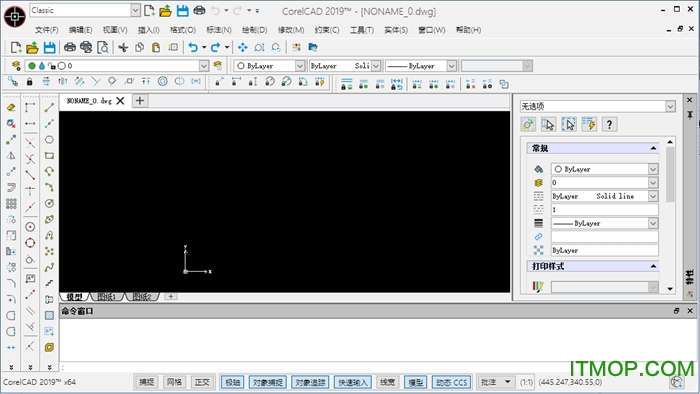The image size is (700, 394).
Task: Select the concentric constraint icon
Action: [162, 82]
